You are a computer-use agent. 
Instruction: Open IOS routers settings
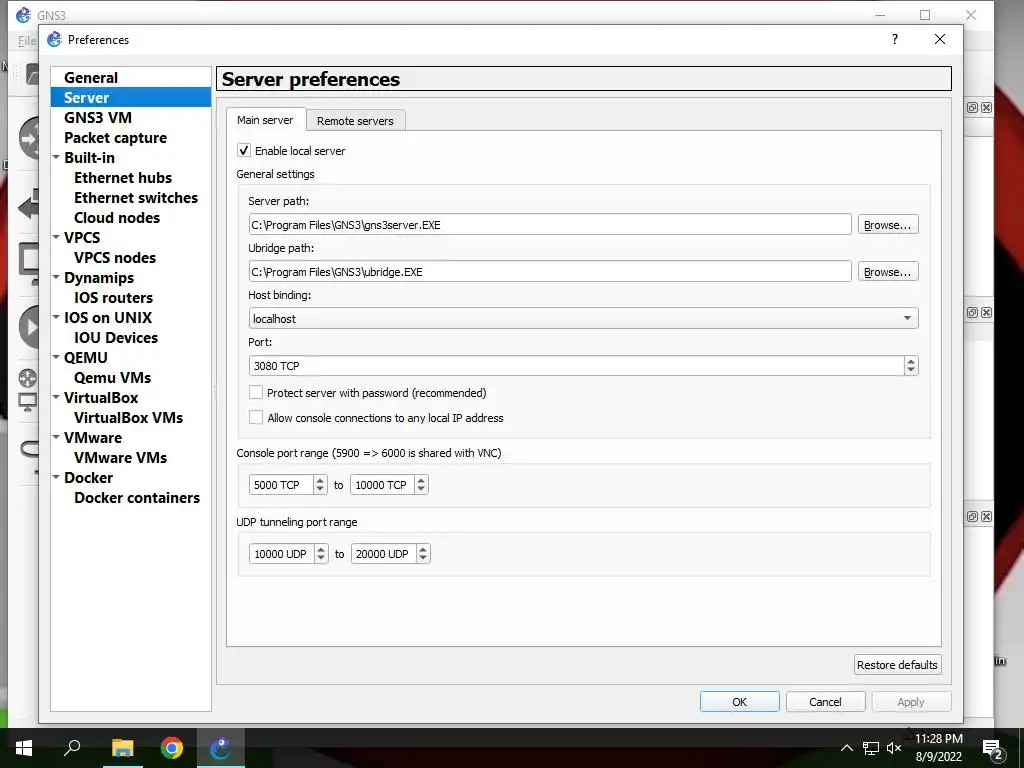[114, 297]
